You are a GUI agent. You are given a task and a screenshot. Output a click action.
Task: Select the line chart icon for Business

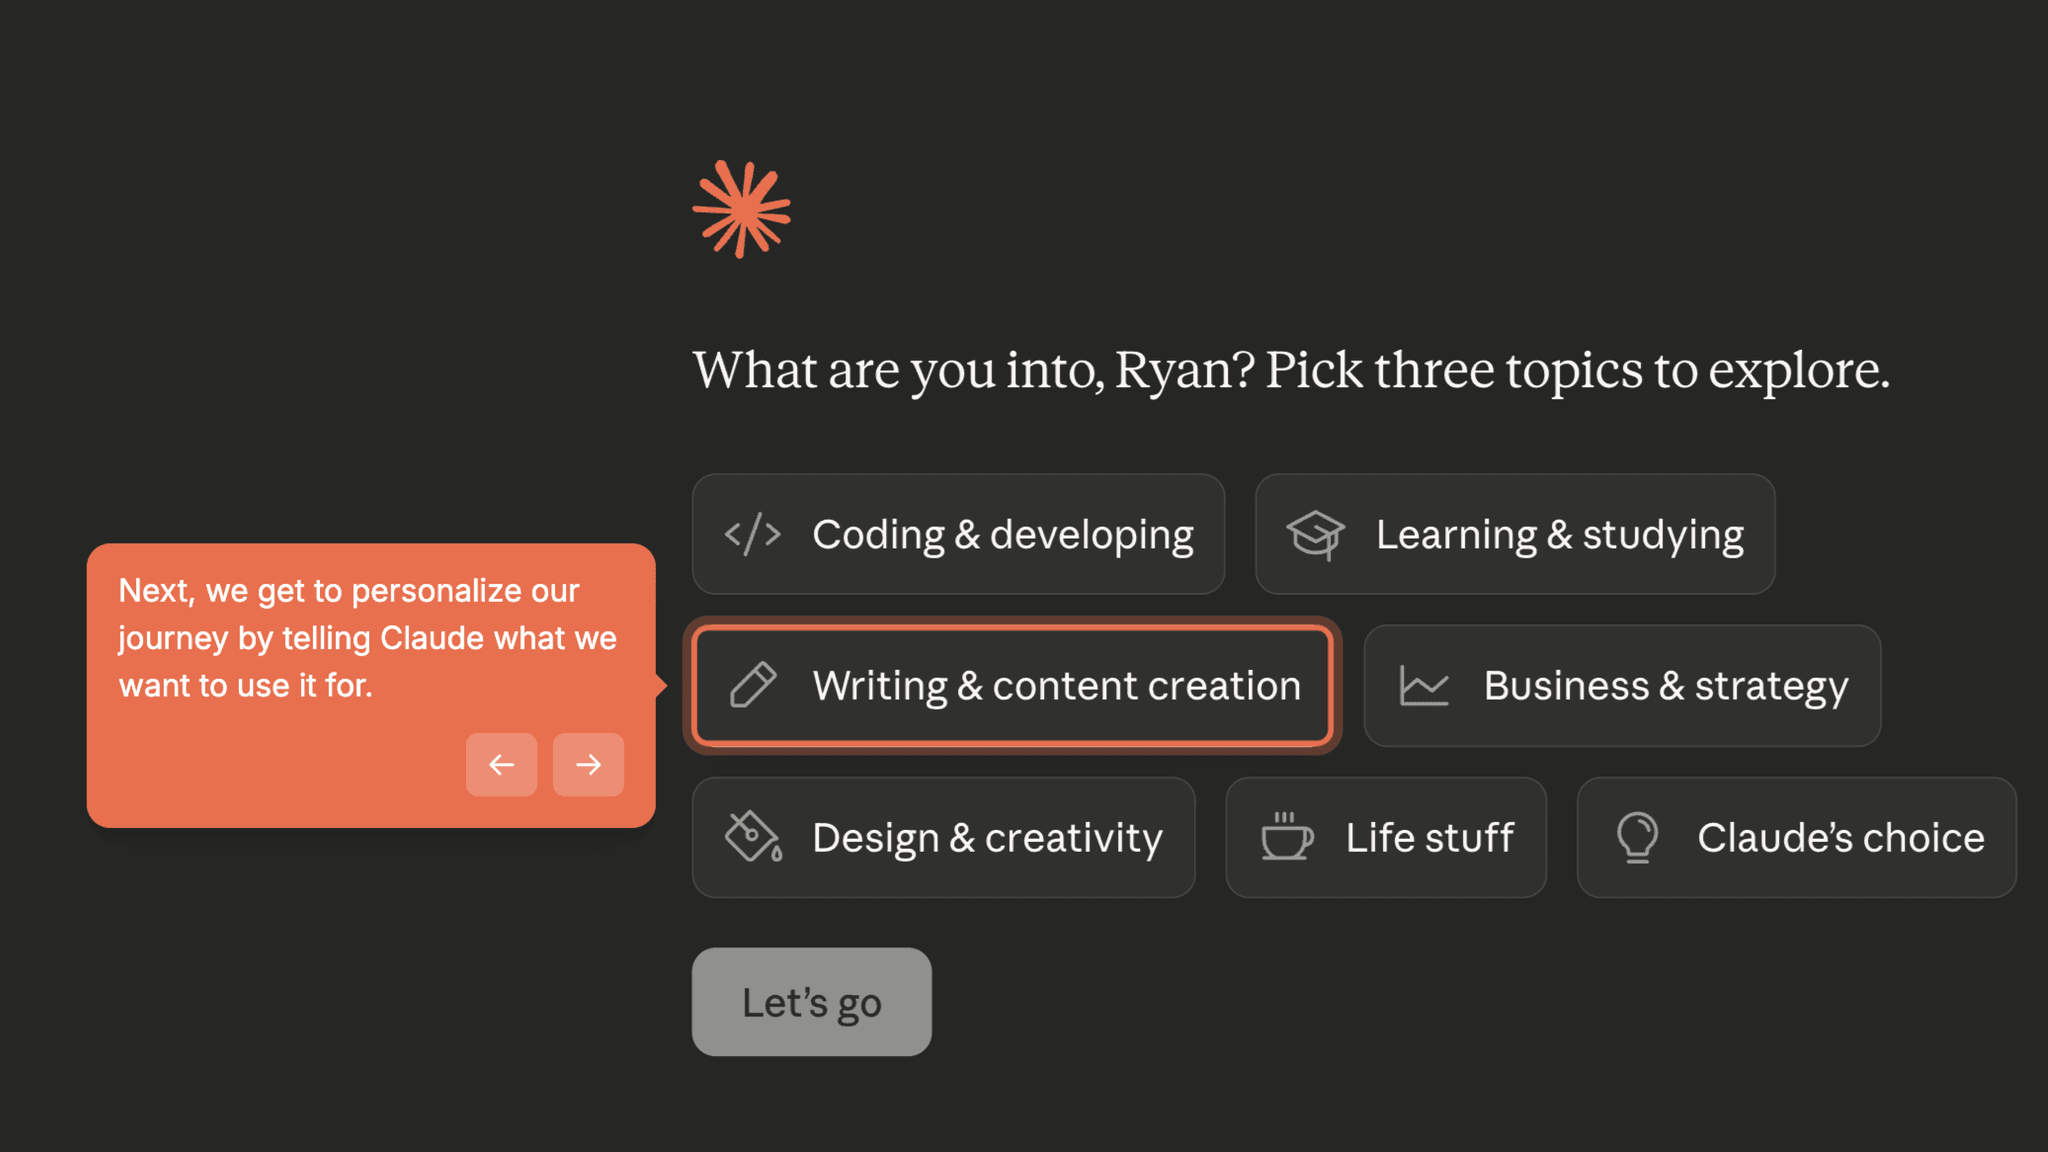(x=1421, y=686)
